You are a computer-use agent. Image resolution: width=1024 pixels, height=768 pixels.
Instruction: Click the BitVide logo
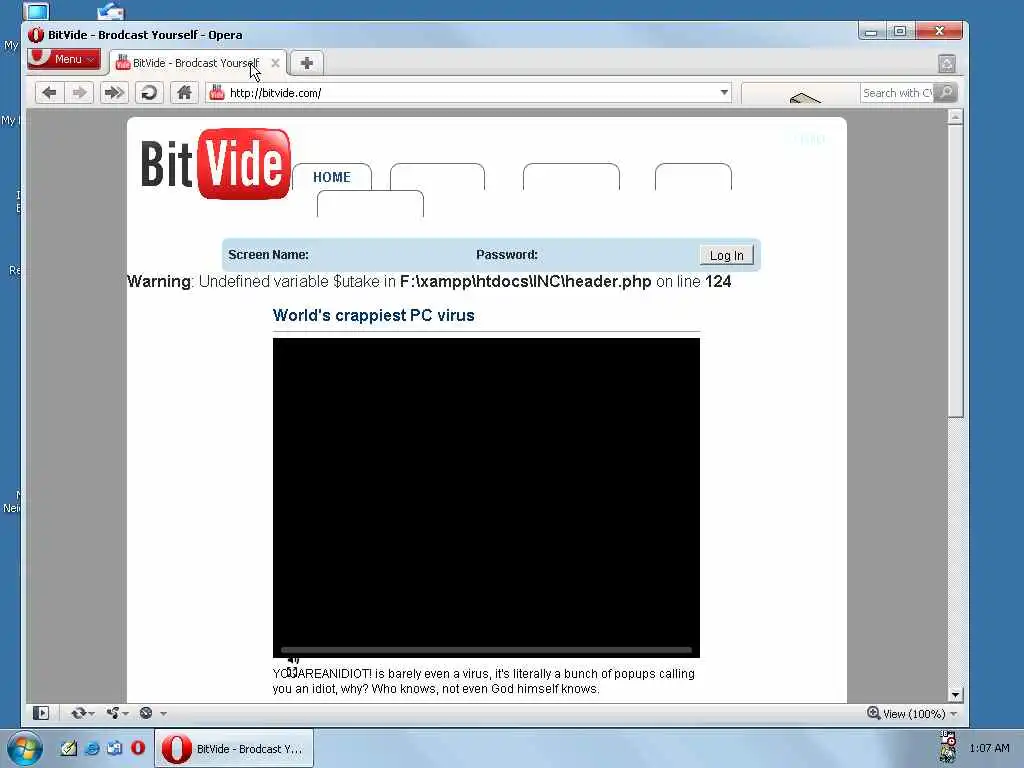pyautogui.click(x=216, y=164)
